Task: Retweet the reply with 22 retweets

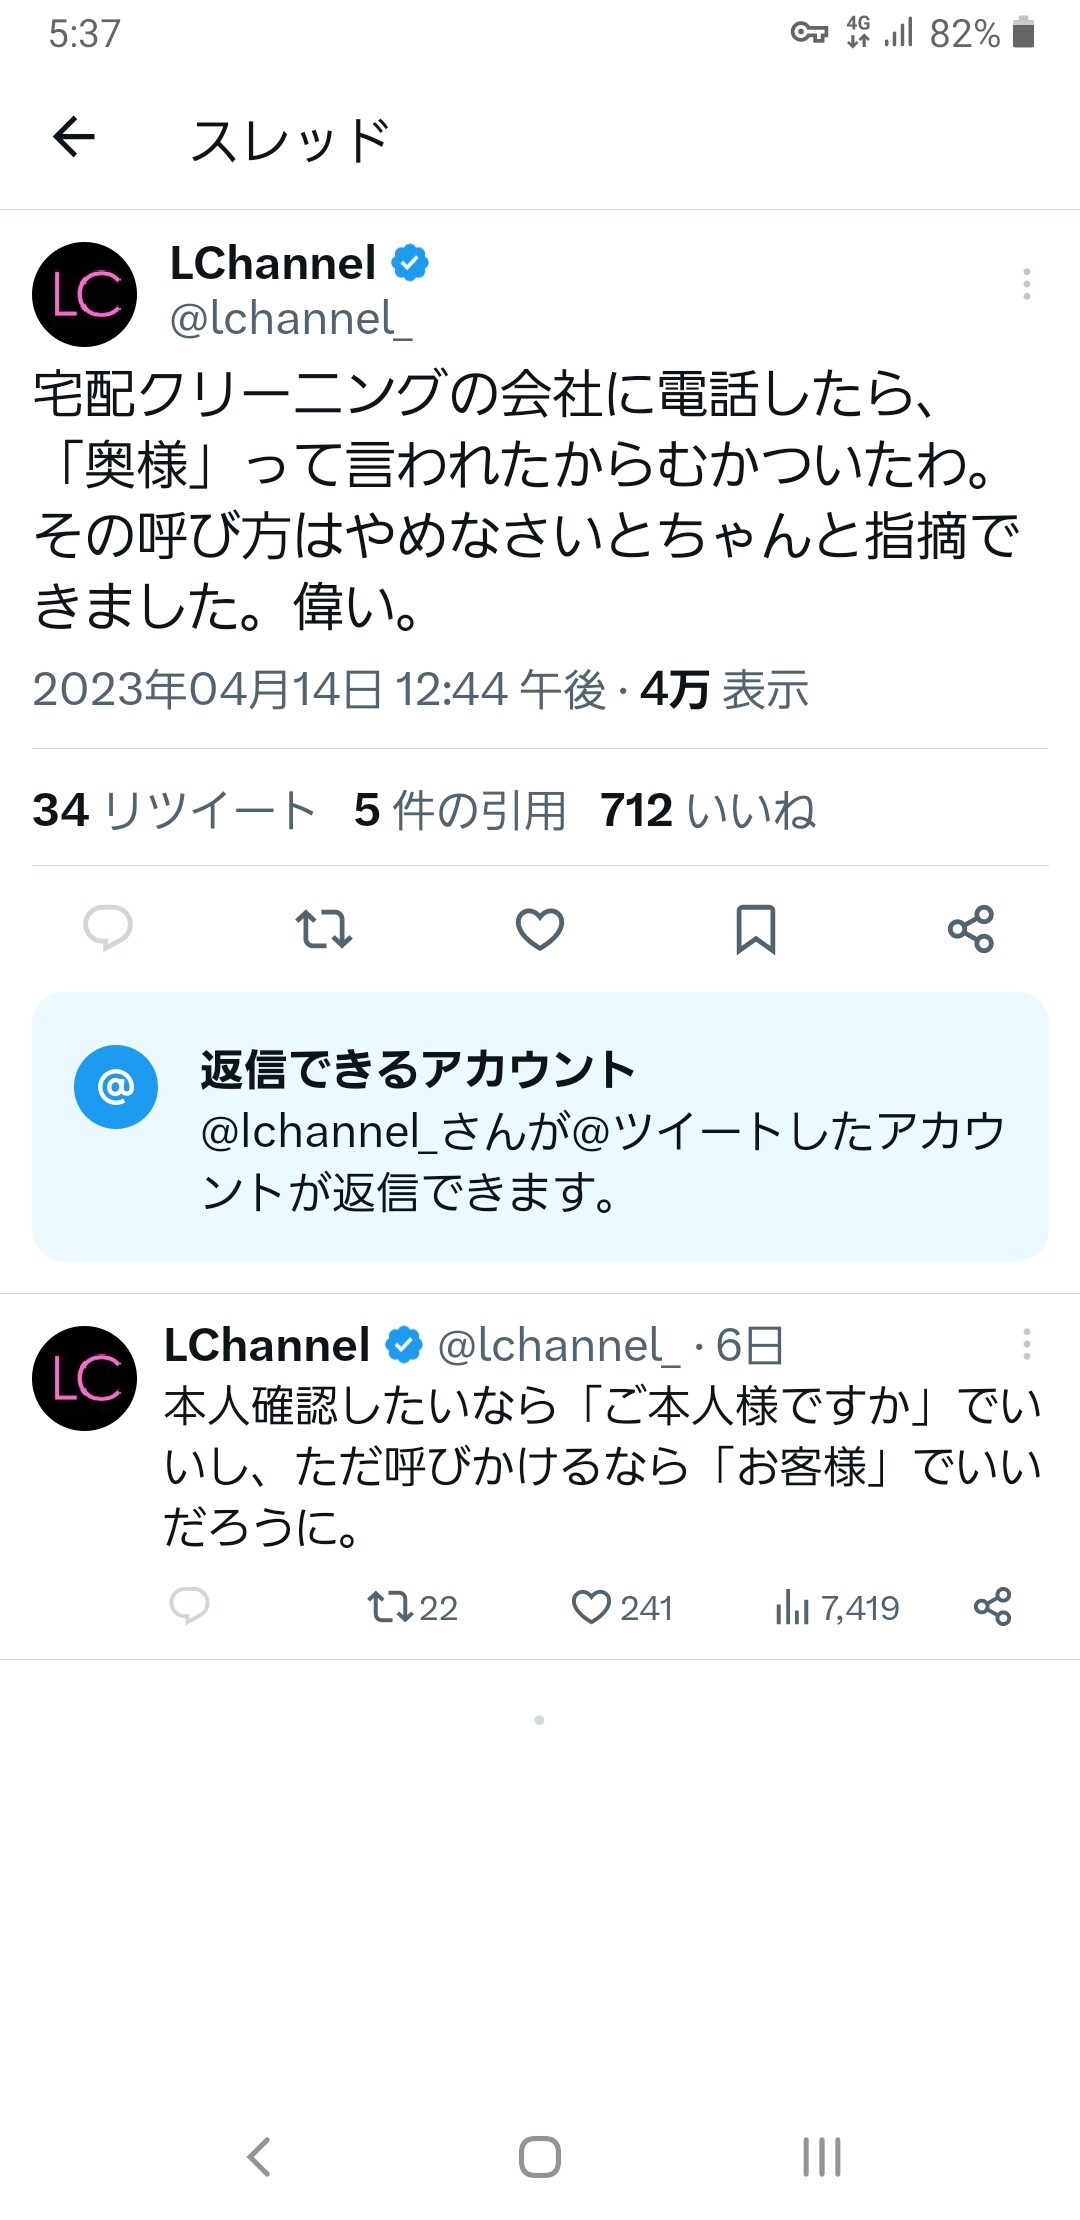Action: pyautogui.click(x=412, y=1607)
